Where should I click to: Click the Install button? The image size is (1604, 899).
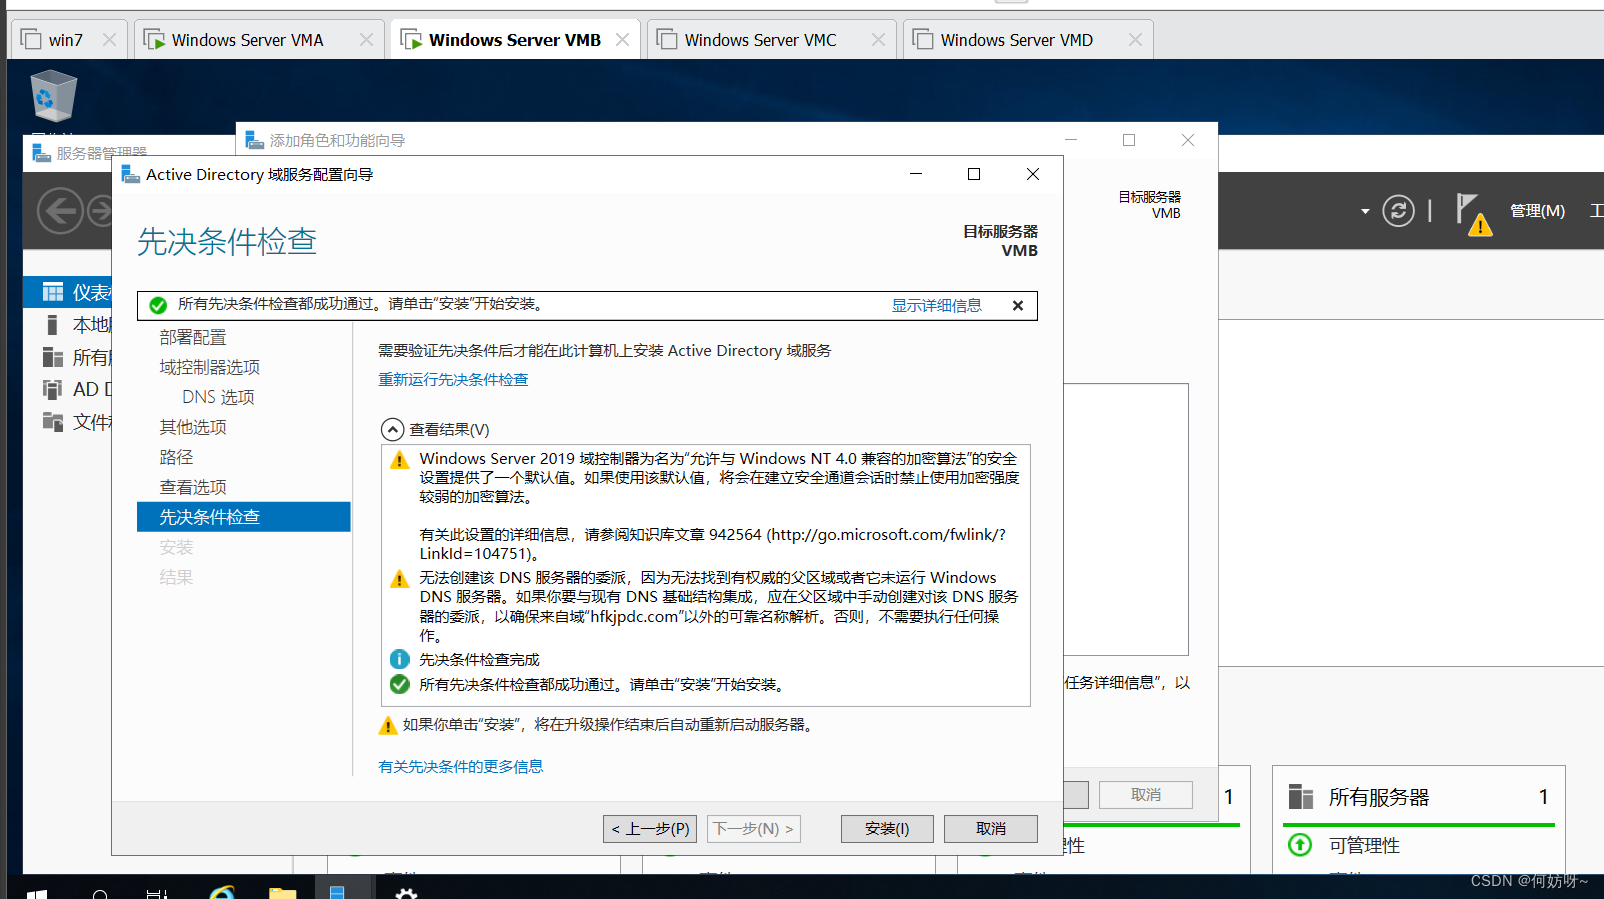coord(886,829)
